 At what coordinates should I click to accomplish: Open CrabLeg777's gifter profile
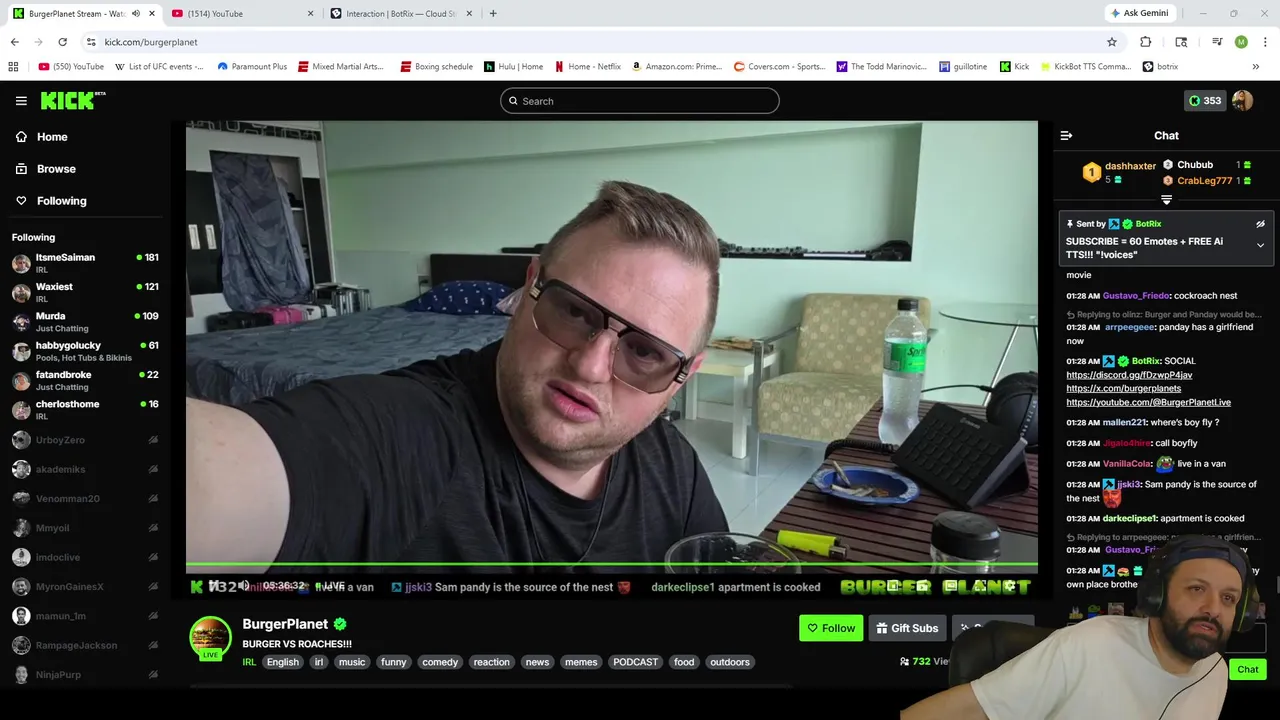[x=1205, y=181]
